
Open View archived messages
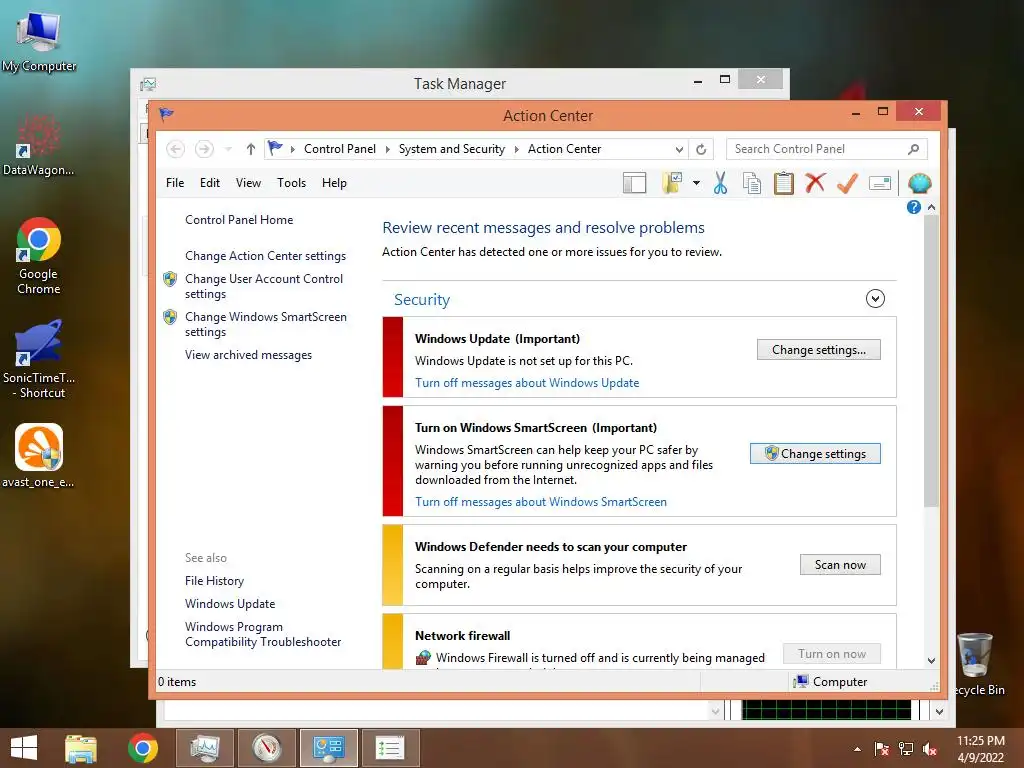coord(248,355)
